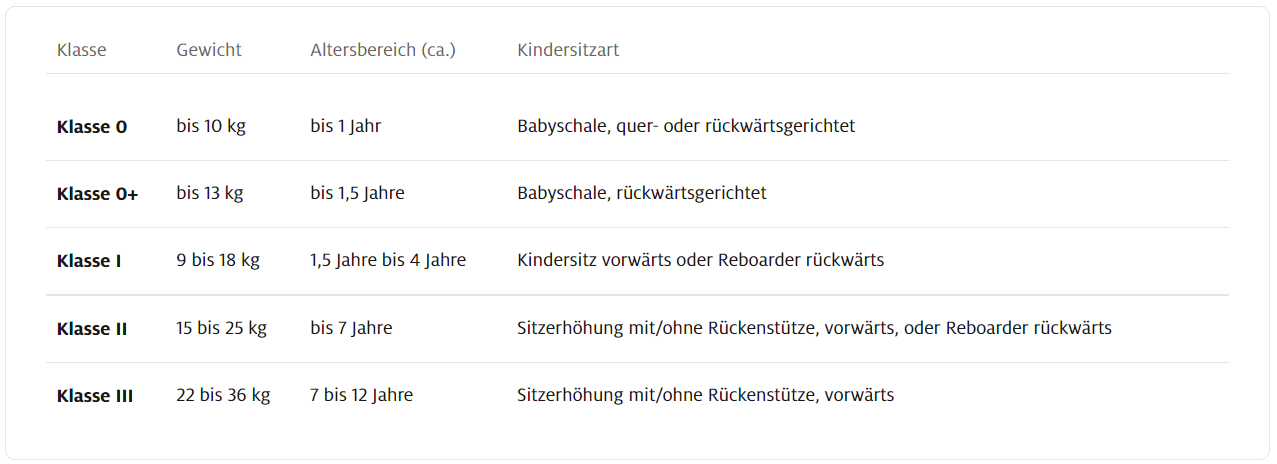Select the Klasse III row label
Viewport: 1277px width, 464px height.
tap(95, 396)
